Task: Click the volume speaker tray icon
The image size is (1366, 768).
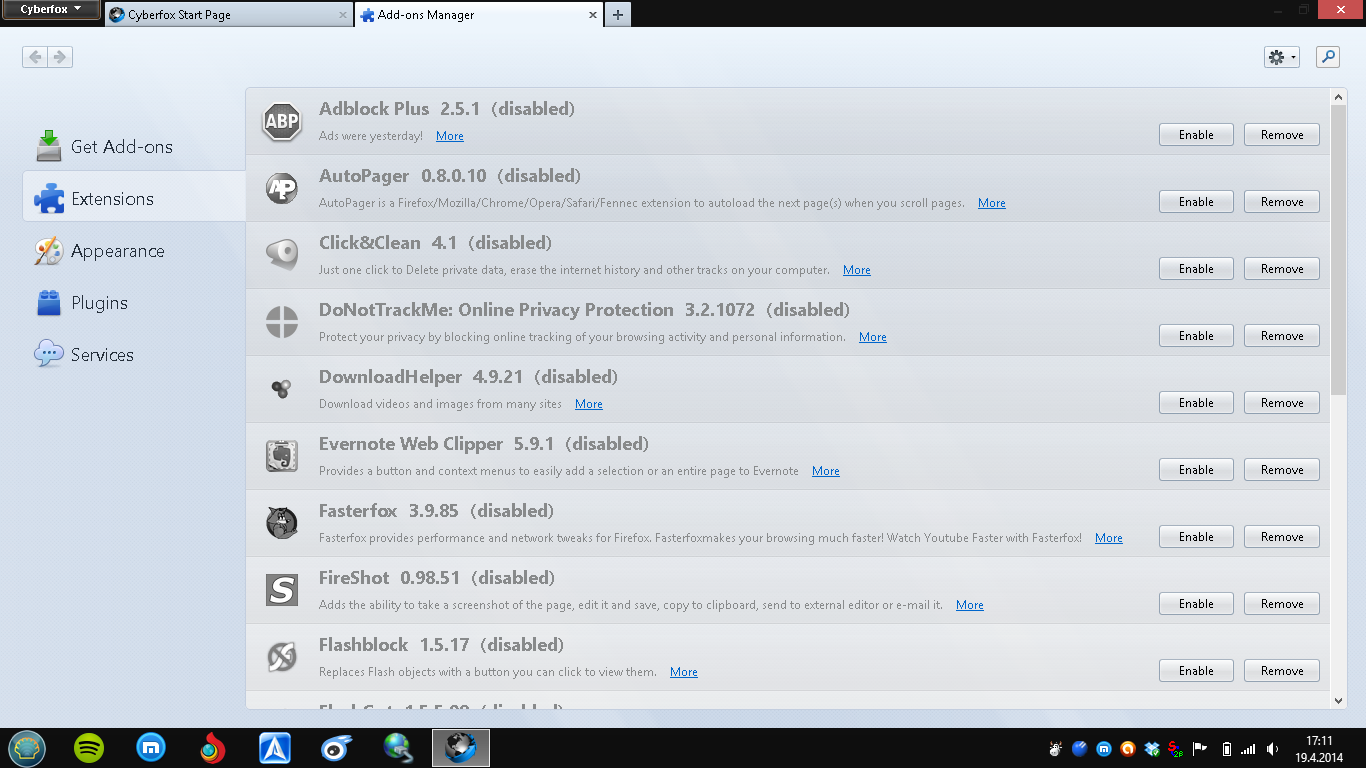Action: pyautogui.click(x=1272, y=748)
